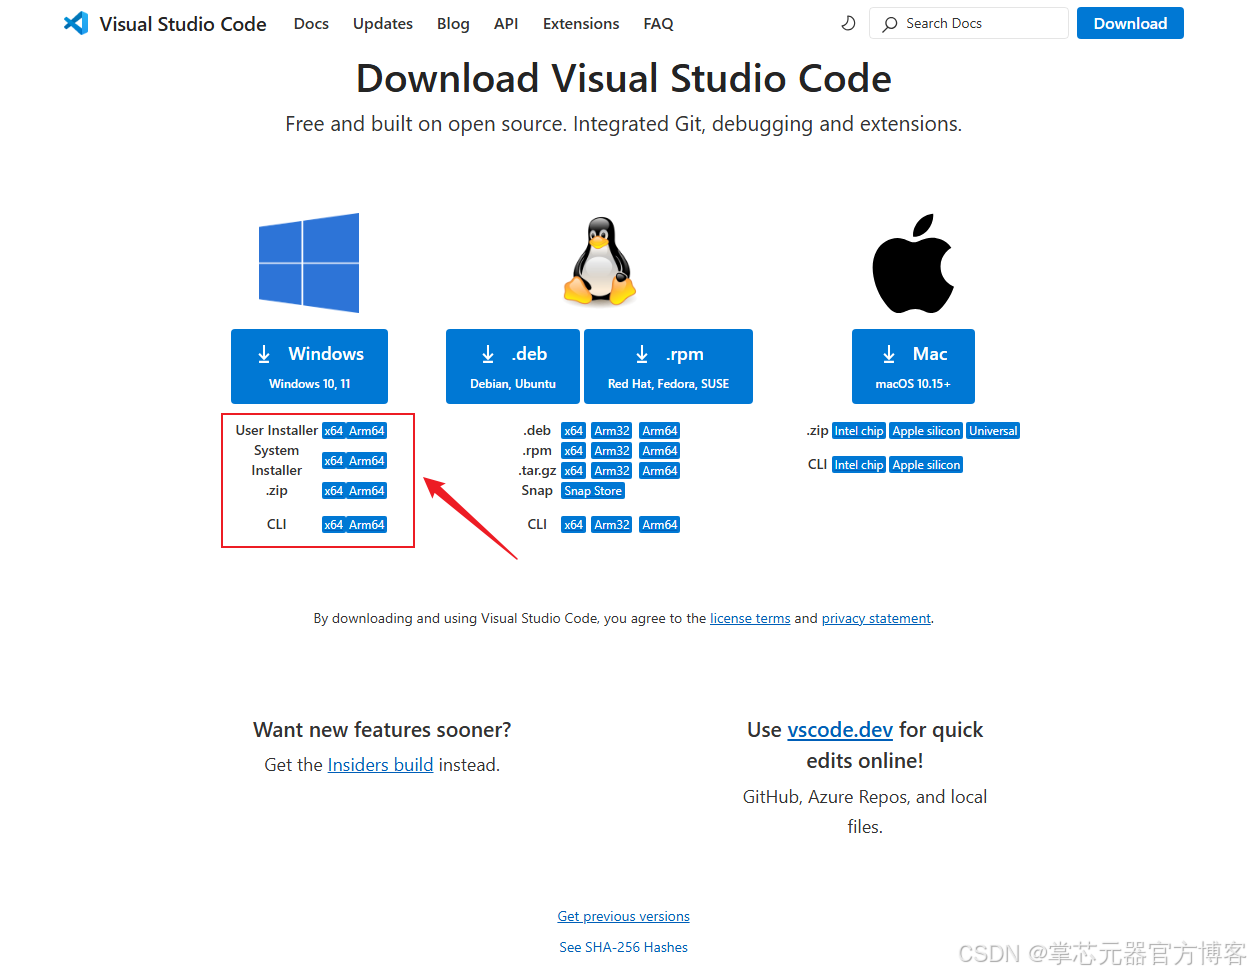Open the privacy statement link
Screen dimensions: 1251x975
876,619
